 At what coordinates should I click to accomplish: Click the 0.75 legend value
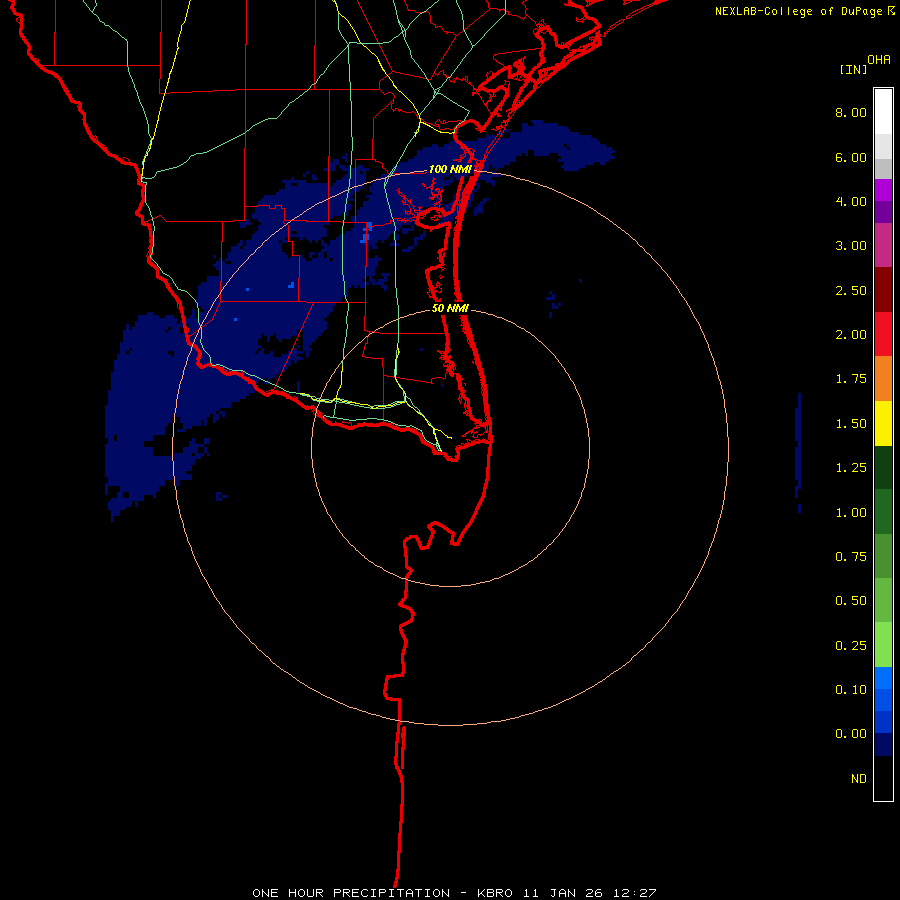(851, 557)
